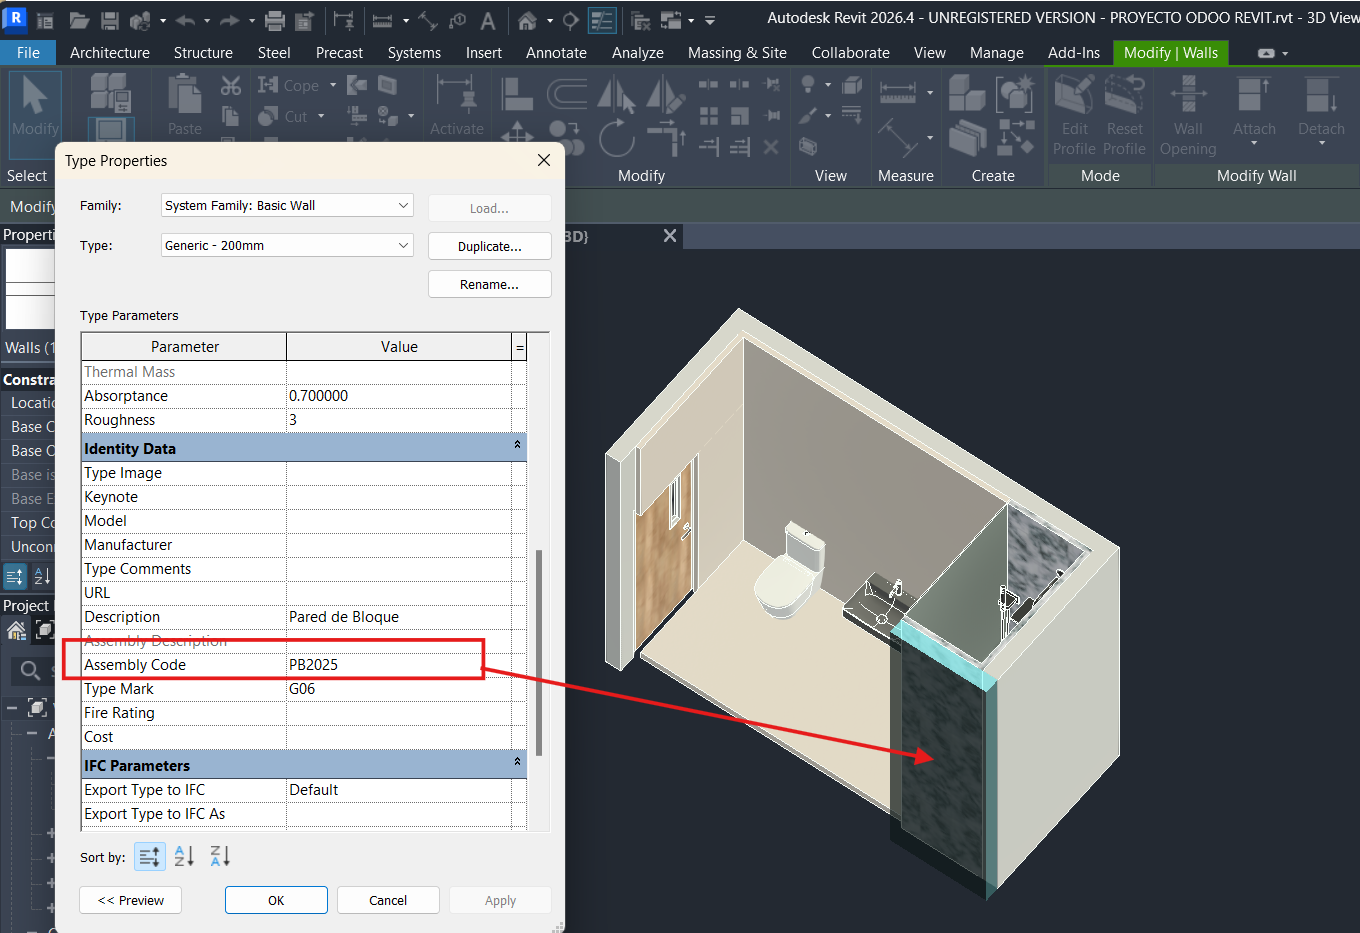Screen dimensions: 1360x933
Task: Open the Modify | Walls contextual tab
Action: click(1170, 53)
